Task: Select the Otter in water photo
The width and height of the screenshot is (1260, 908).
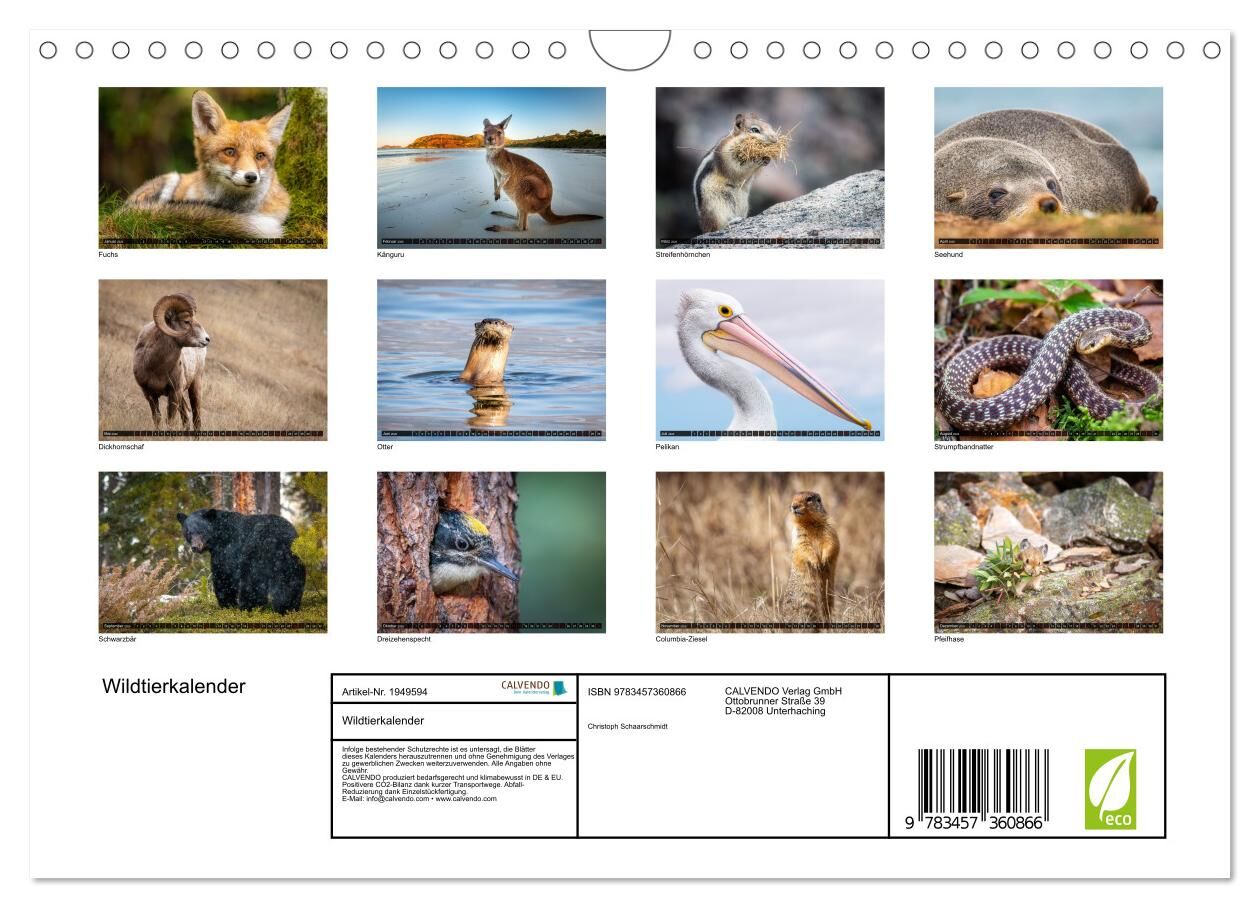Action: coord(491,360)
